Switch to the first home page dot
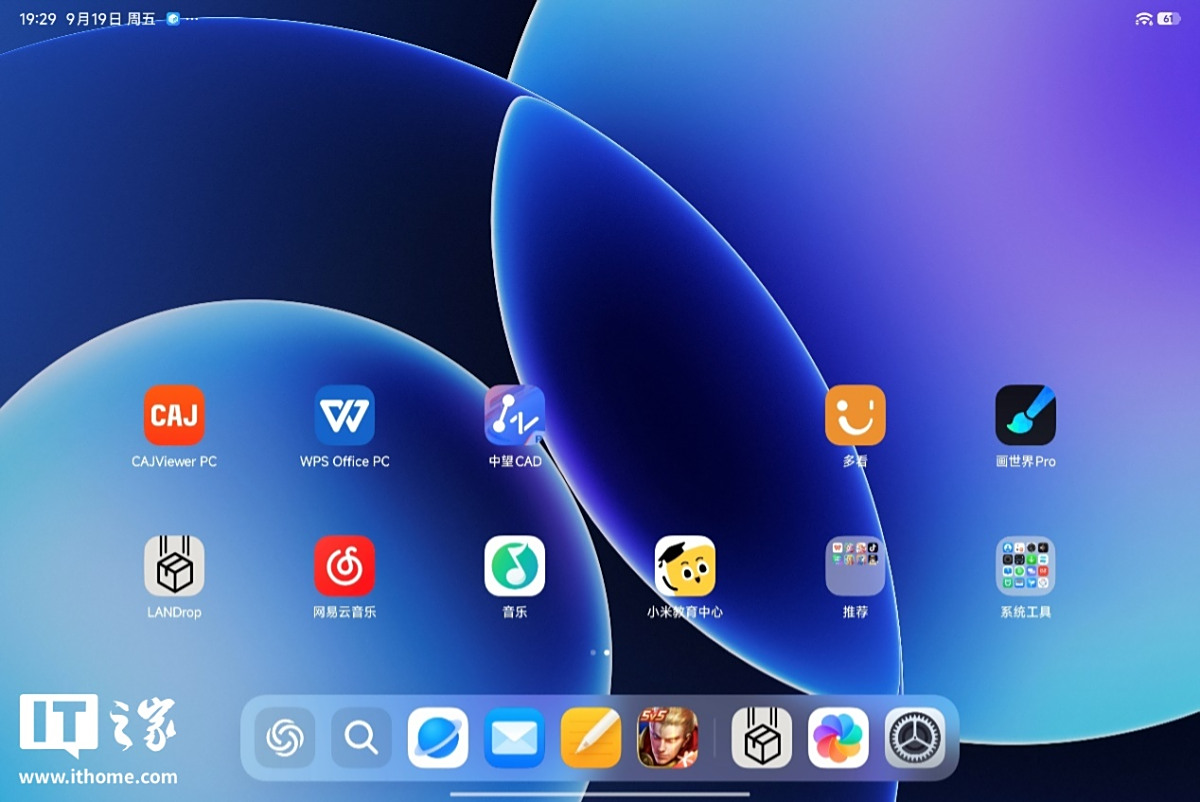1200x802 pixels. click(x=593, y=652)
